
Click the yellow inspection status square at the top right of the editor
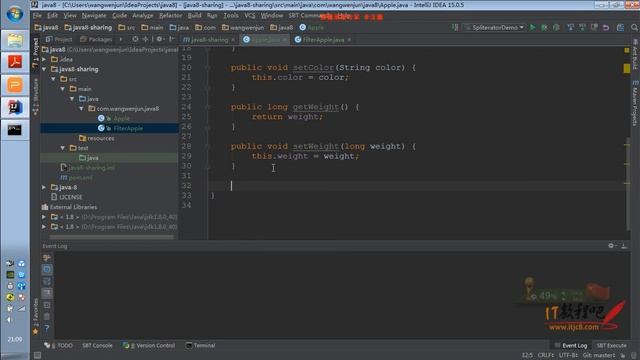(627, 50)
